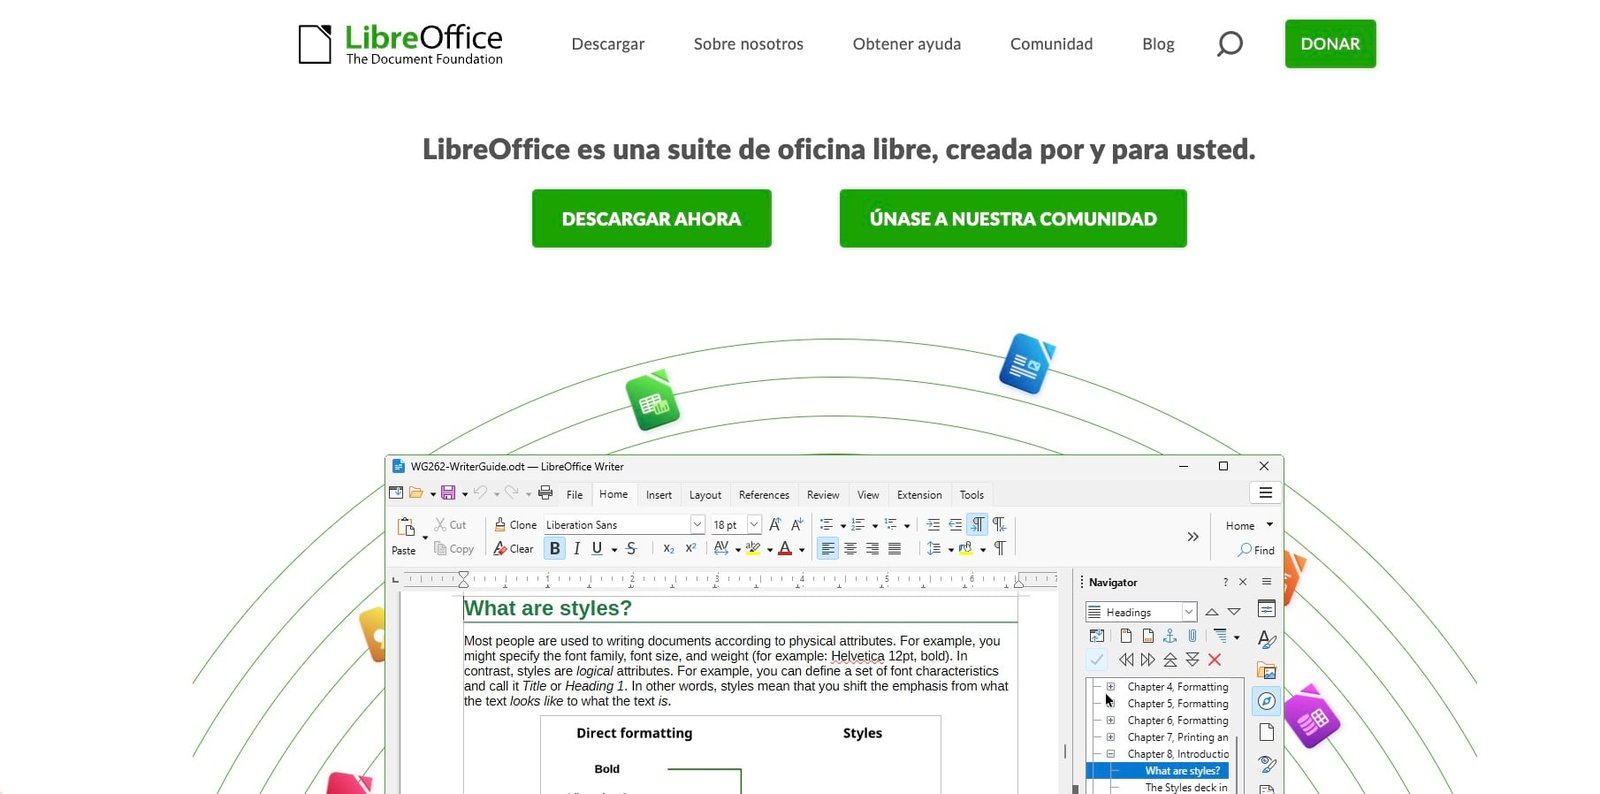This screenshot has height=794, width=1600.
Task: Open the sidebar Properties deck icon
Action: (1266, 609)
